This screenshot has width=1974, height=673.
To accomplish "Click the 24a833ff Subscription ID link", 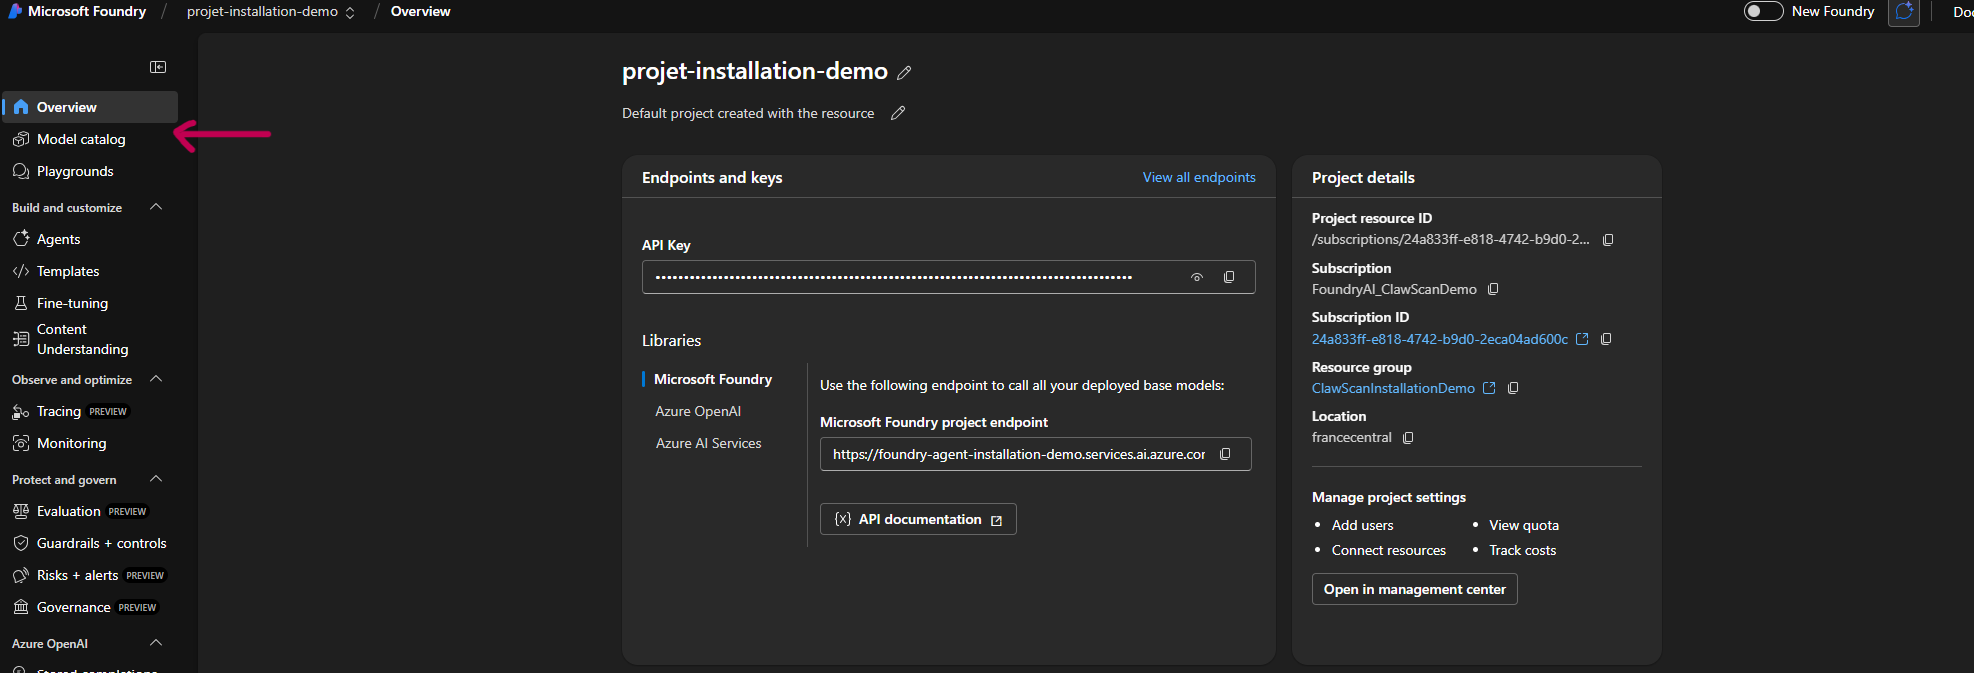I will pos(1440,339).
